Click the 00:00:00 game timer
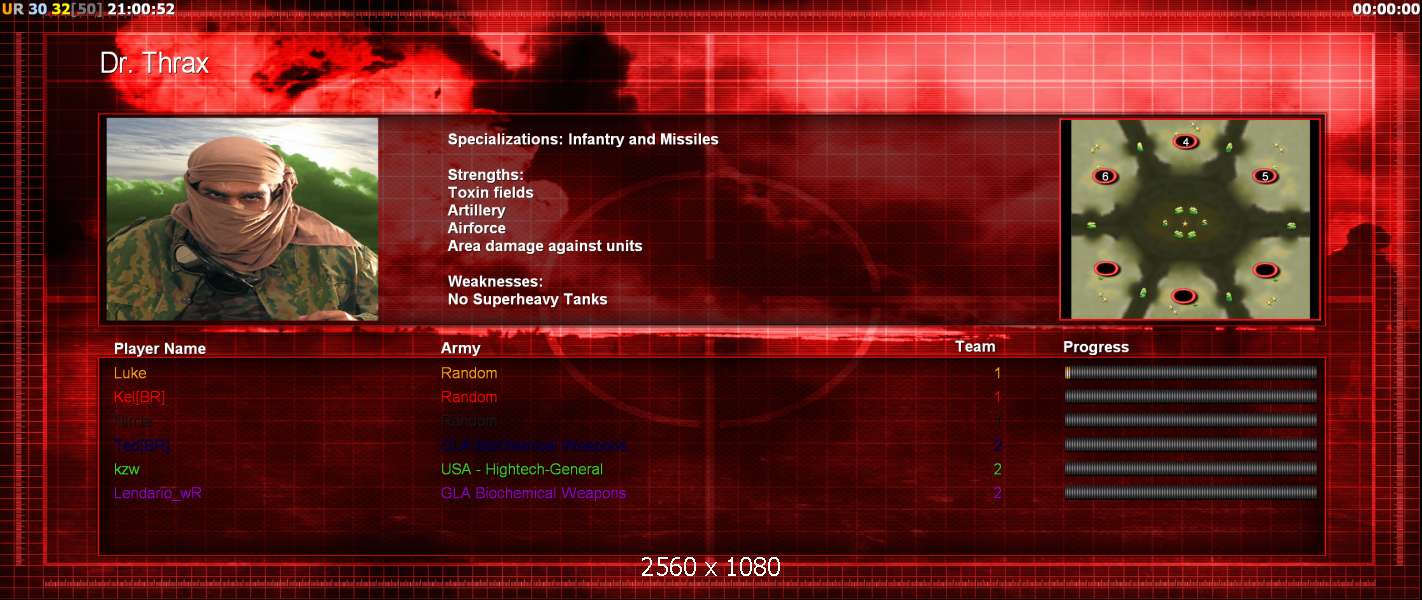 (x=1385, y=9)
